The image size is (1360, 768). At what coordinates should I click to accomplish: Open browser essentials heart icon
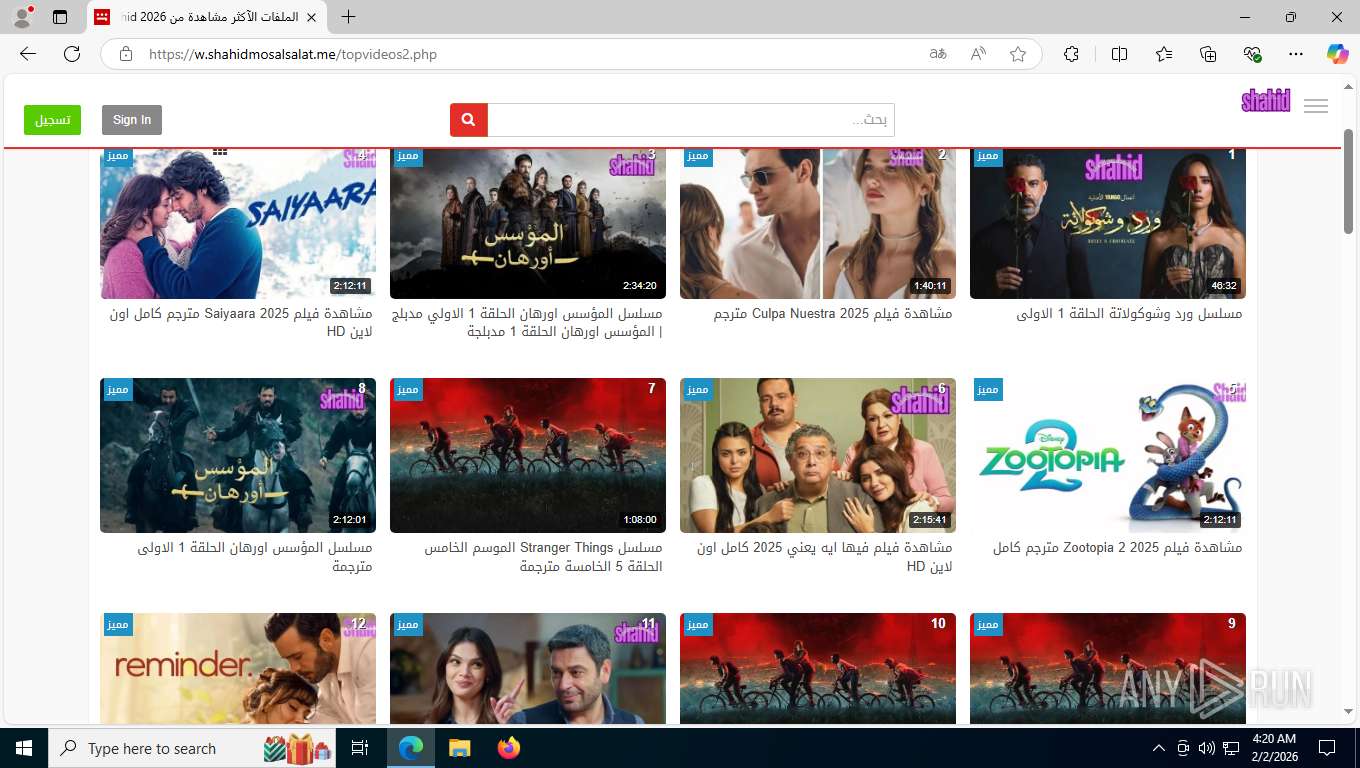click(x=1252, y=54)
